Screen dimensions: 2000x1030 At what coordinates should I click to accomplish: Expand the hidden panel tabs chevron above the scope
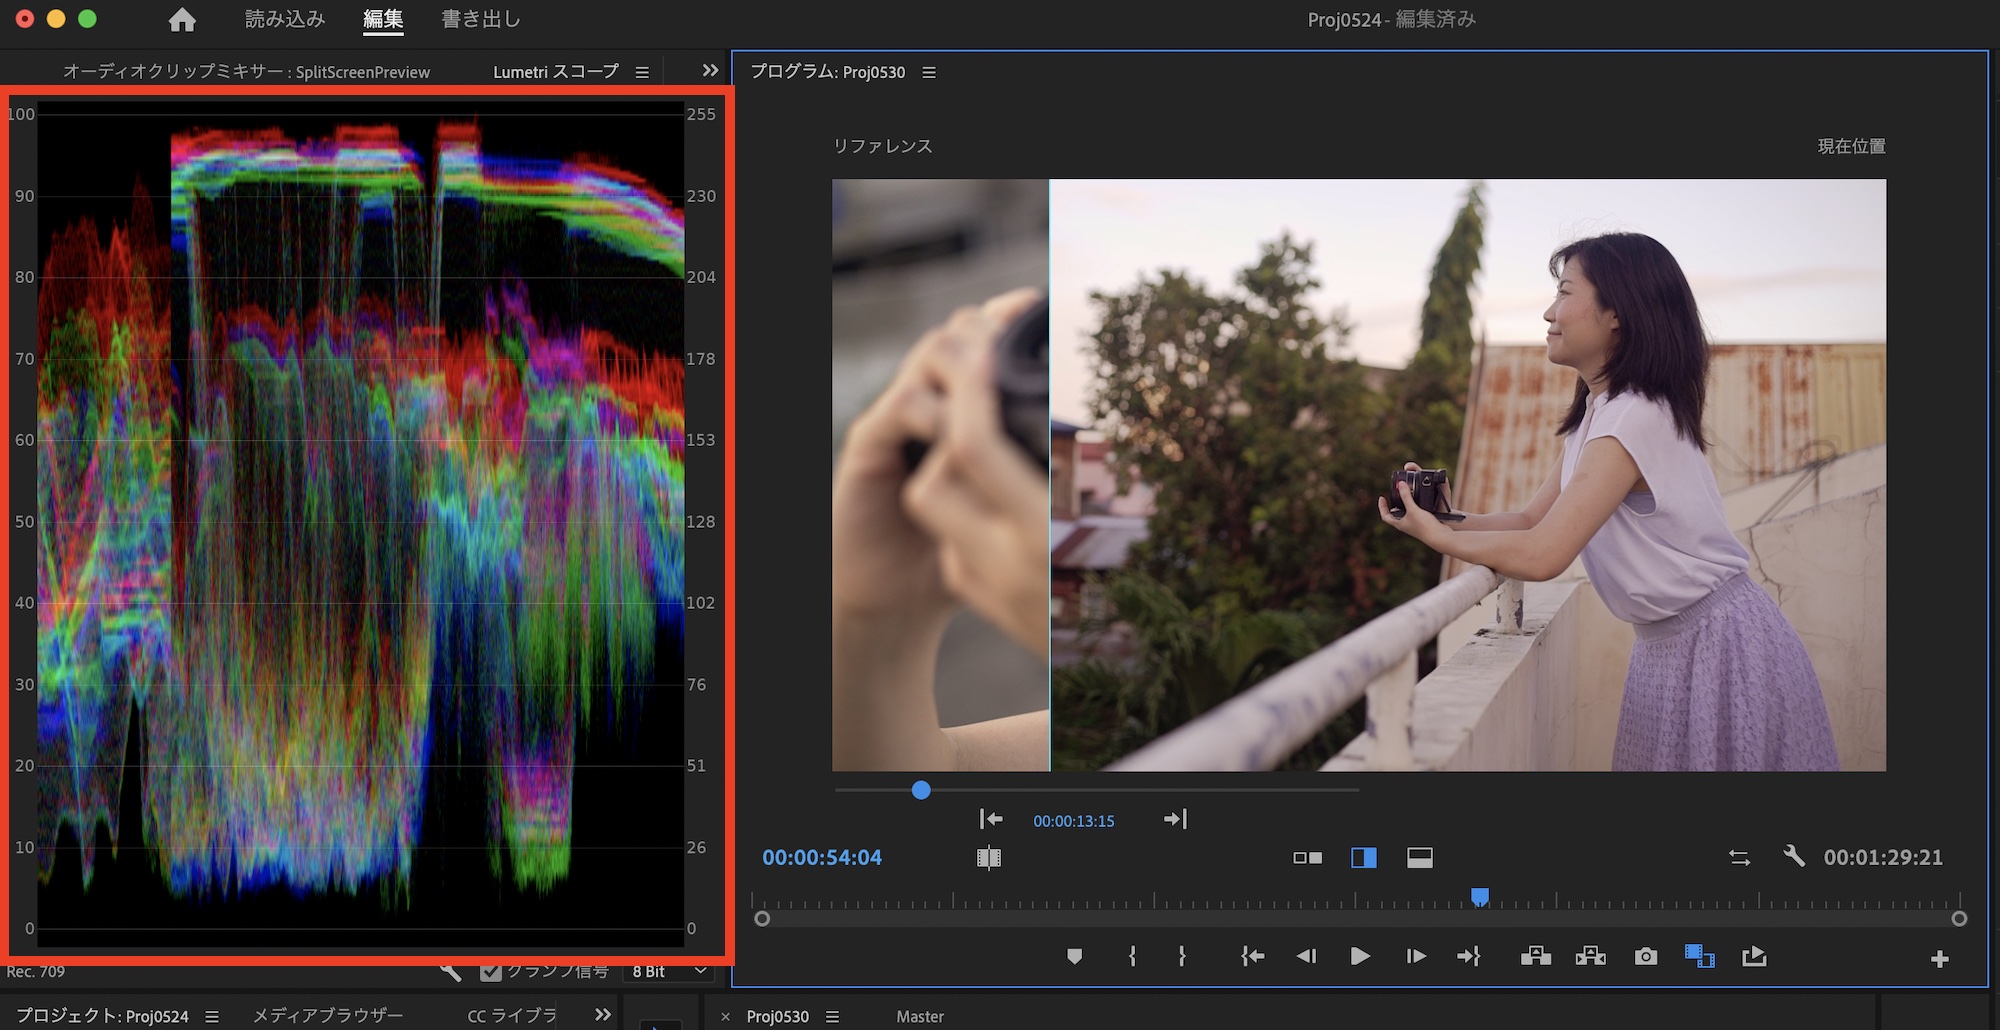click(710, 71)
